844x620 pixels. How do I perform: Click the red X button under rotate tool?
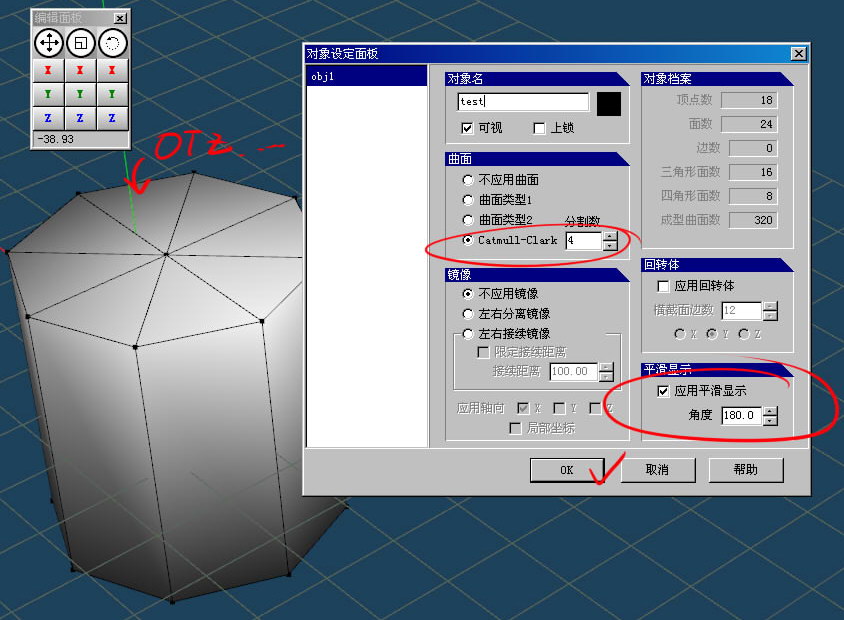click(112, 71)
